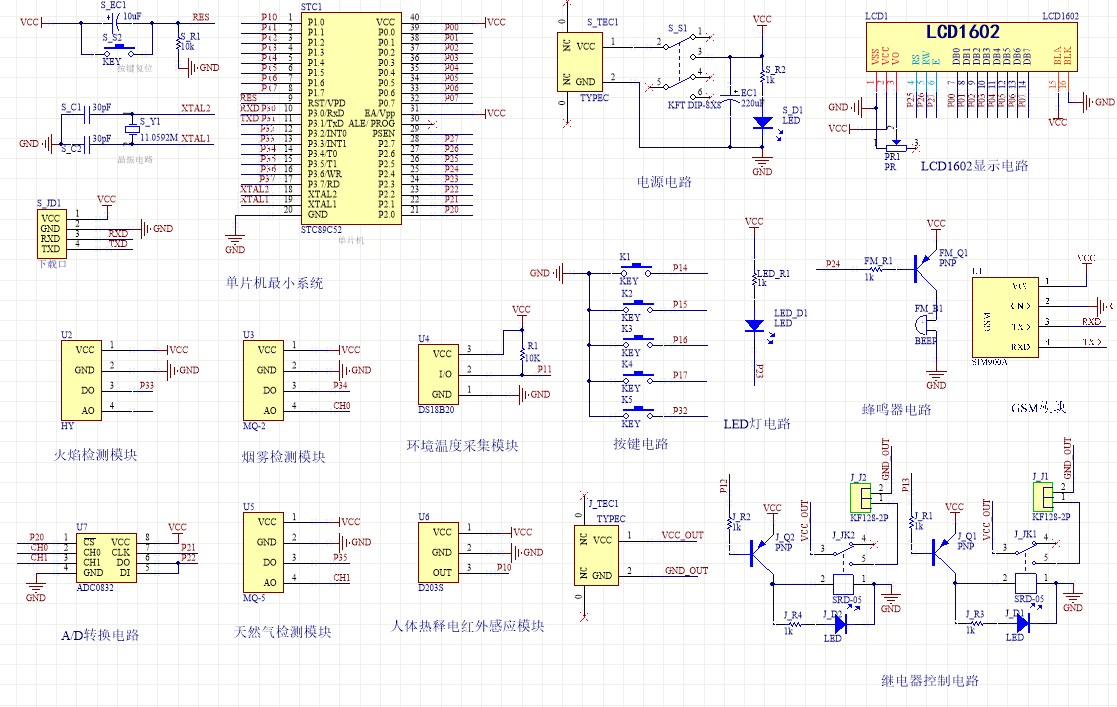Click the ADC0832 converter chip U7

coord(105,558)
